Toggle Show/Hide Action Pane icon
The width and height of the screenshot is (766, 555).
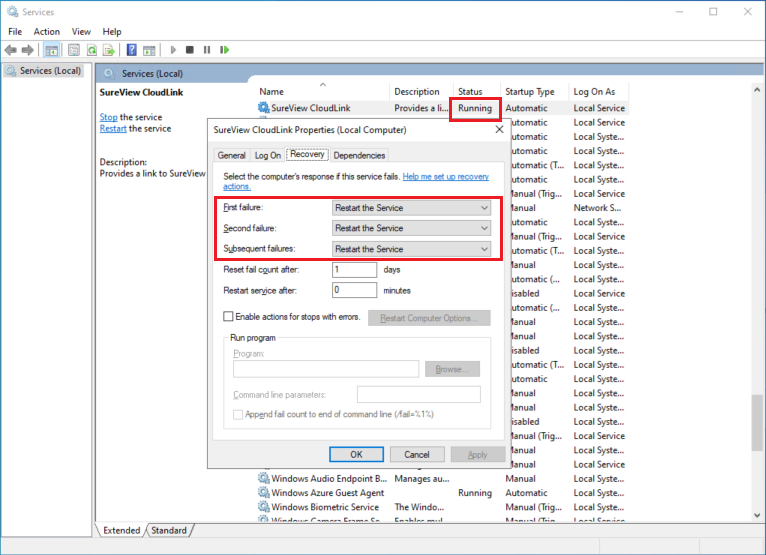[x=149, y=50]
